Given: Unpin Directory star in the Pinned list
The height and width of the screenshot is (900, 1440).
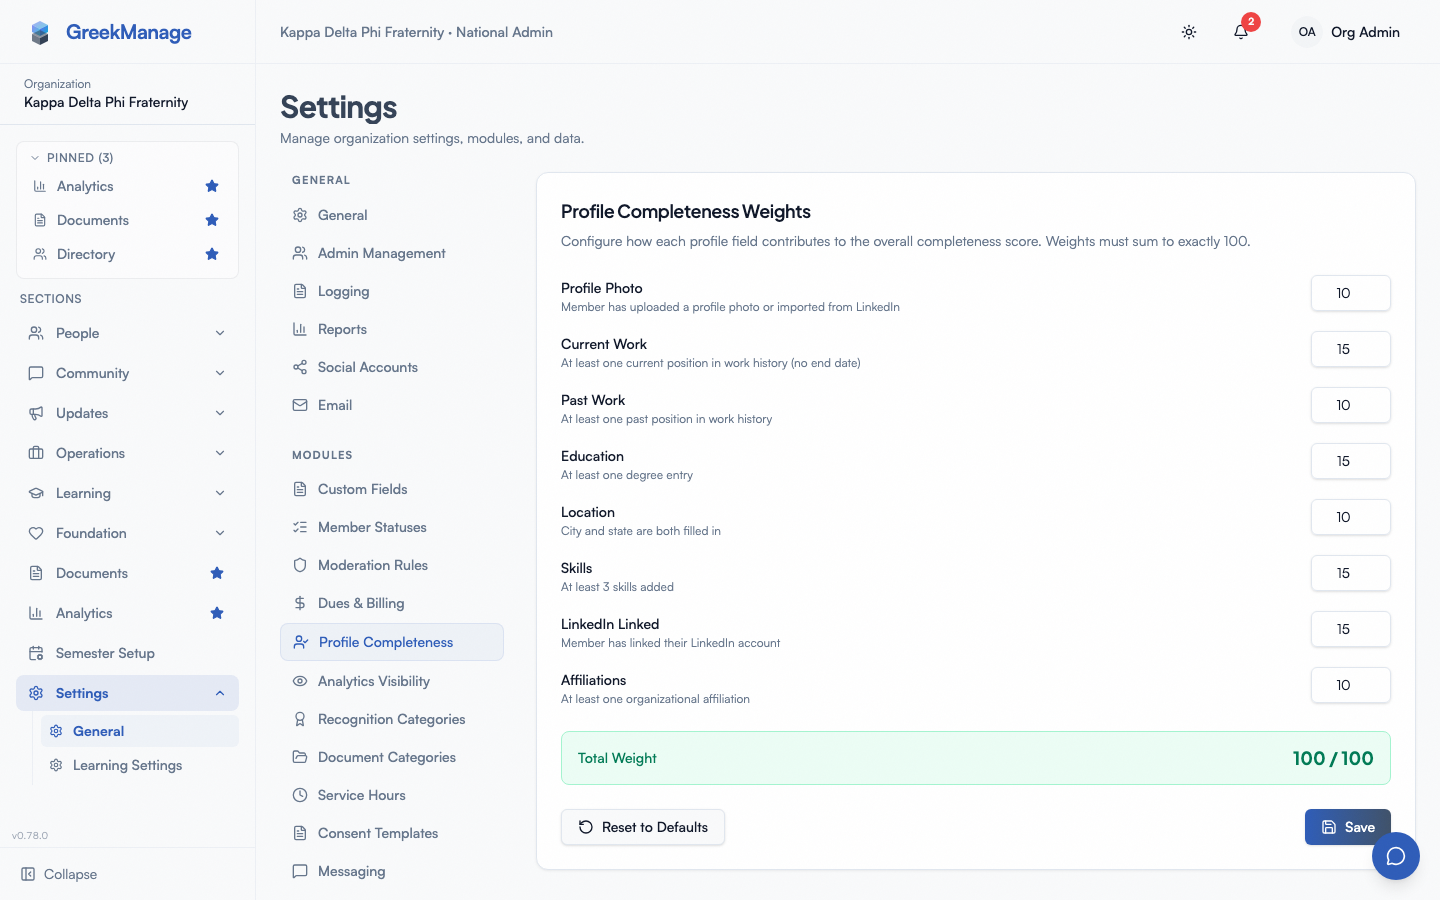Looking at the screenshot, I should (x=212, y=254).
